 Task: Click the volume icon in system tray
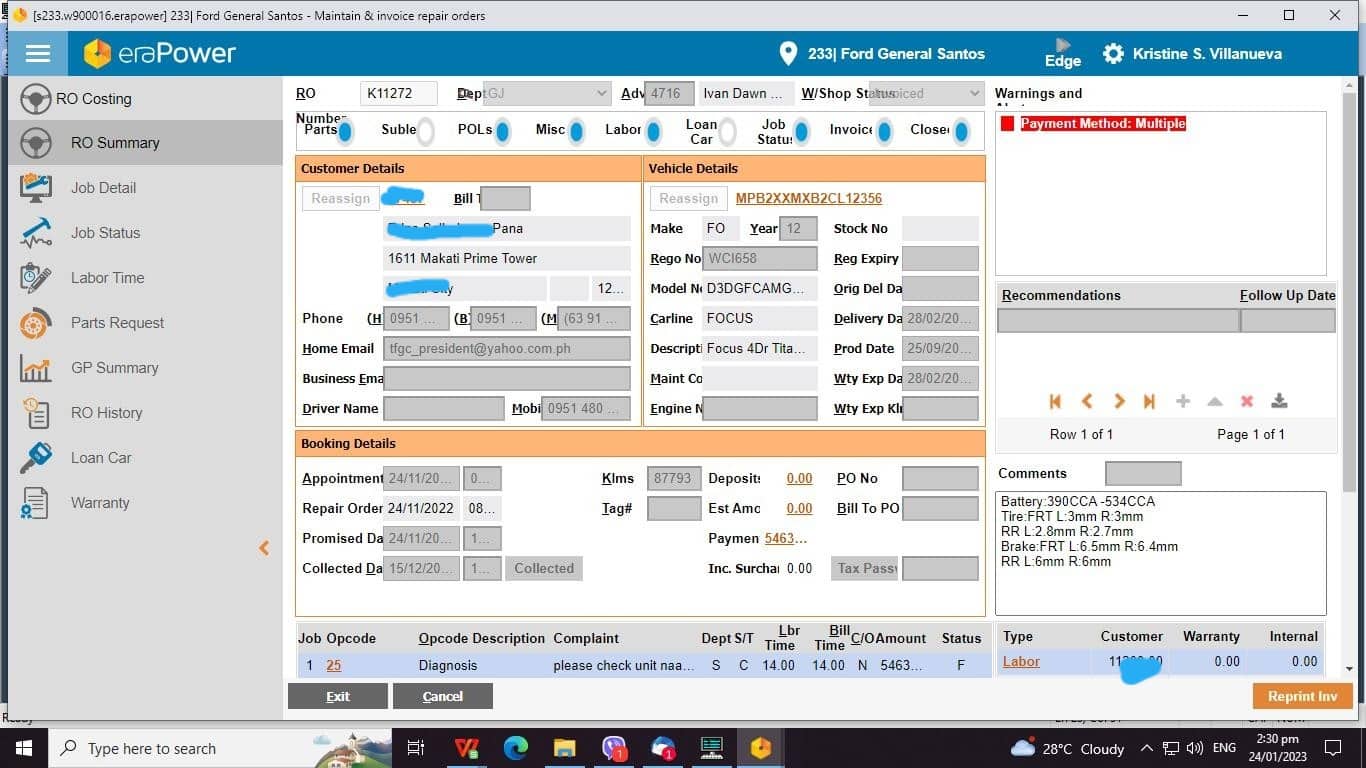pos(1194,748)
